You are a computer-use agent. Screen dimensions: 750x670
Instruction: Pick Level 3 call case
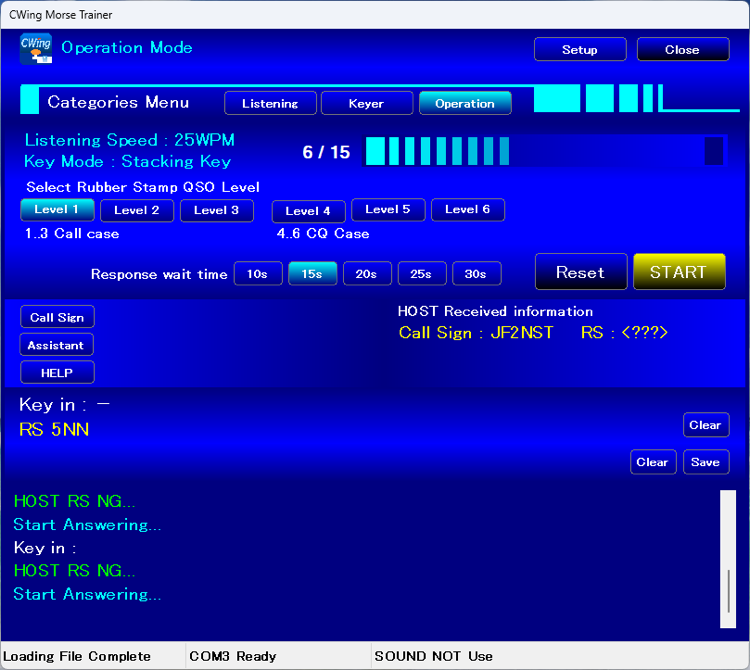(x=216, y=210)
